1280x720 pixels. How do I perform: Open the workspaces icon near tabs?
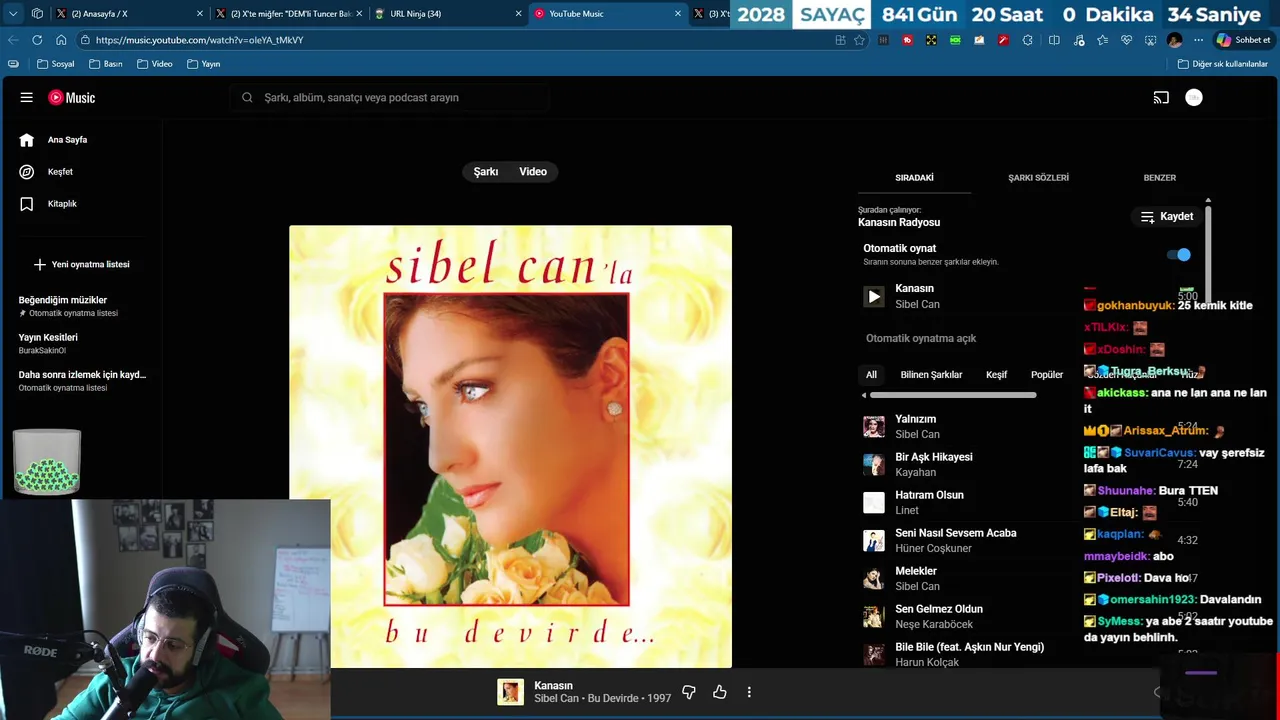pos(37,14)
